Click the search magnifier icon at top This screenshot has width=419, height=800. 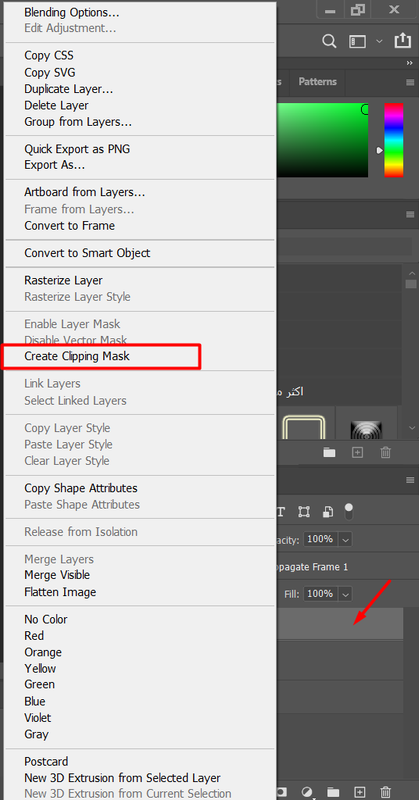[329, 41]
